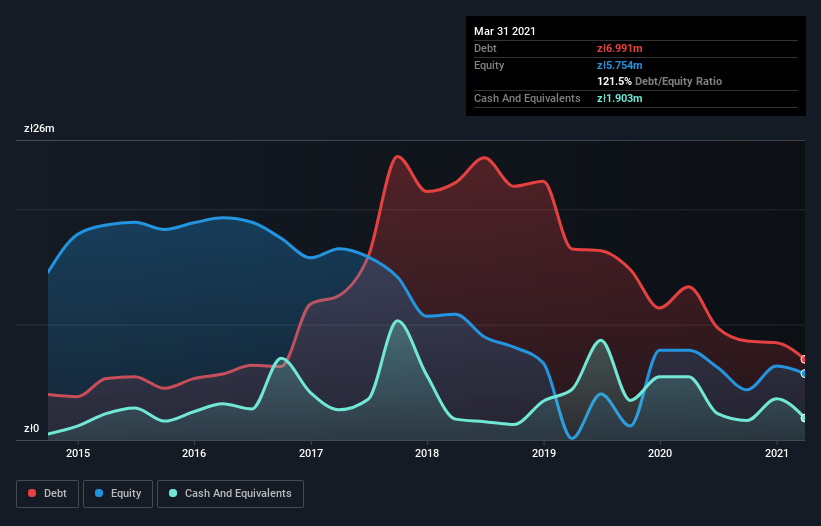Image resolution: width=821 pixels, height=526 pixels.
Task: Select the 2015 x-axis label
Action: (x=78, y=453)
